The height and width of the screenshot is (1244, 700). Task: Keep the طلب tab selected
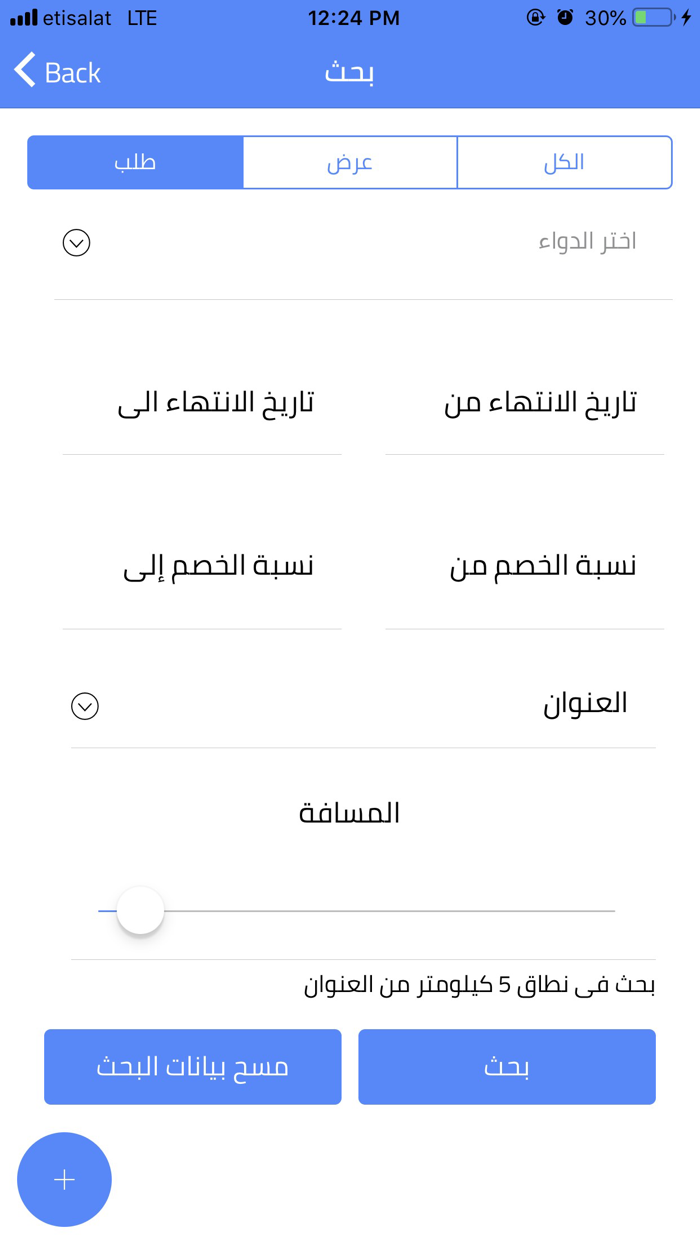[135, 162]
